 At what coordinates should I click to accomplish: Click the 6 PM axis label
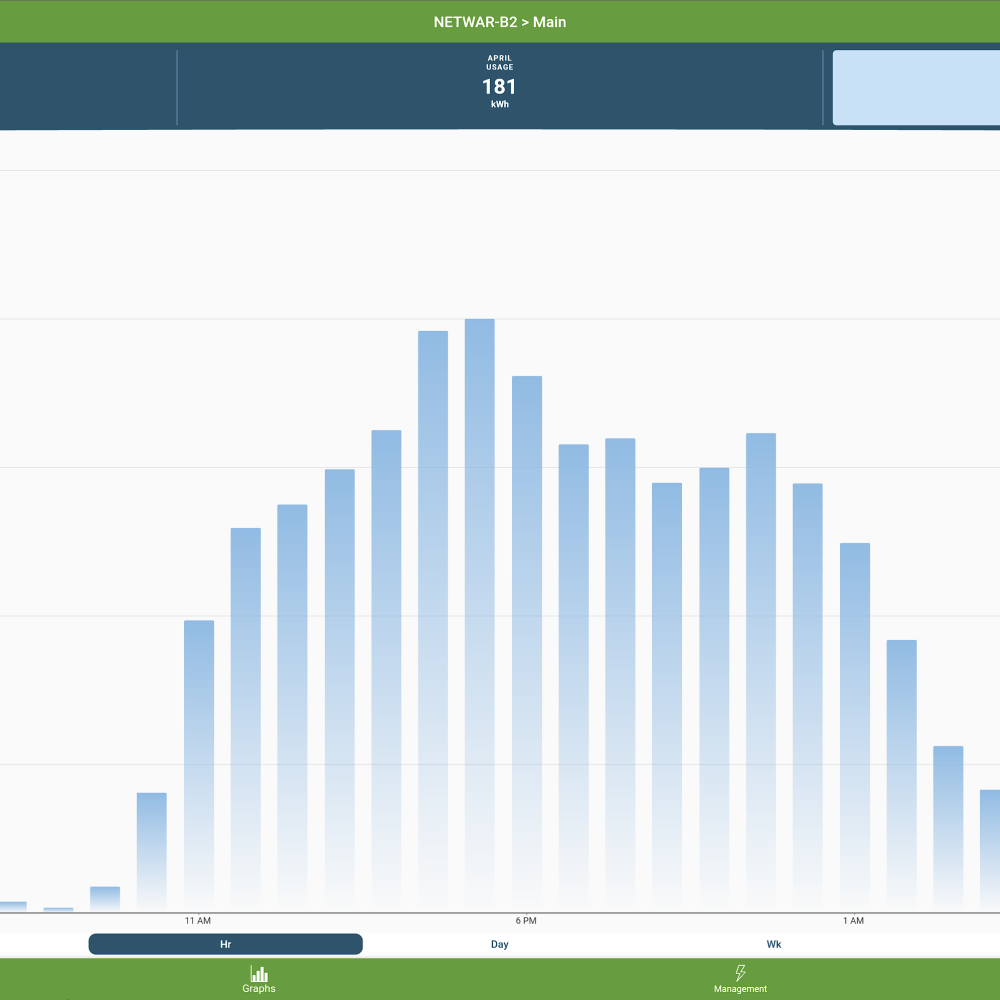coord(526,920)
